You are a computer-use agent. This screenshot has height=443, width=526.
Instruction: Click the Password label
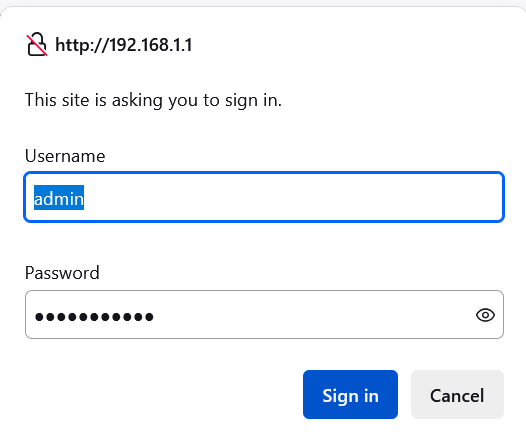tap(62, 273)
